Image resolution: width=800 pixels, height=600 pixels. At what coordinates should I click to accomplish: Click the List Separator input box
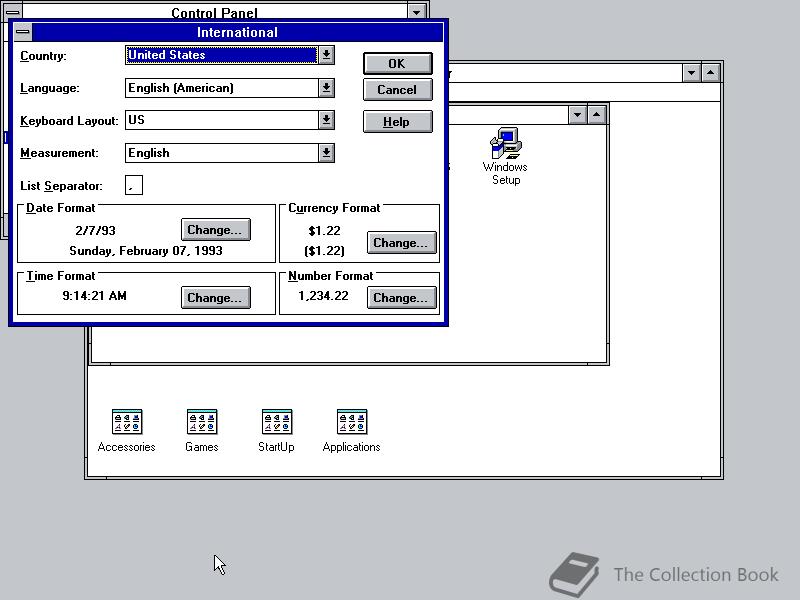tap(134, 185)
